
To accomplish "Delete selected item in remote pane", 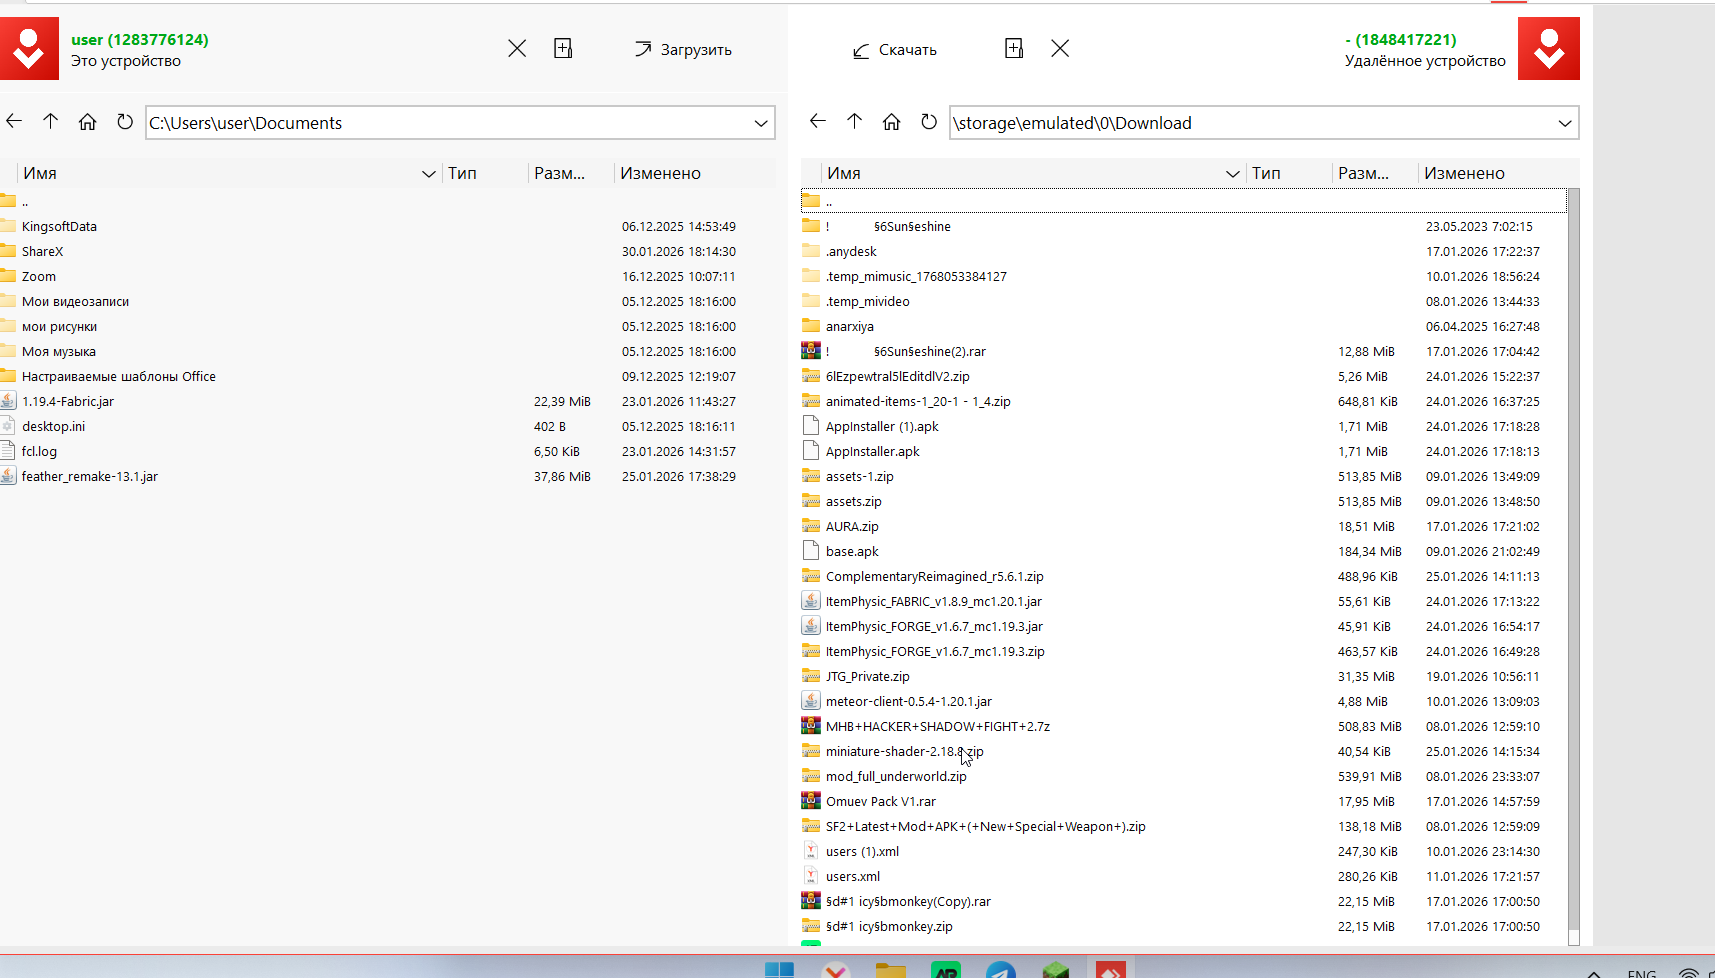I will point(1061,49).
